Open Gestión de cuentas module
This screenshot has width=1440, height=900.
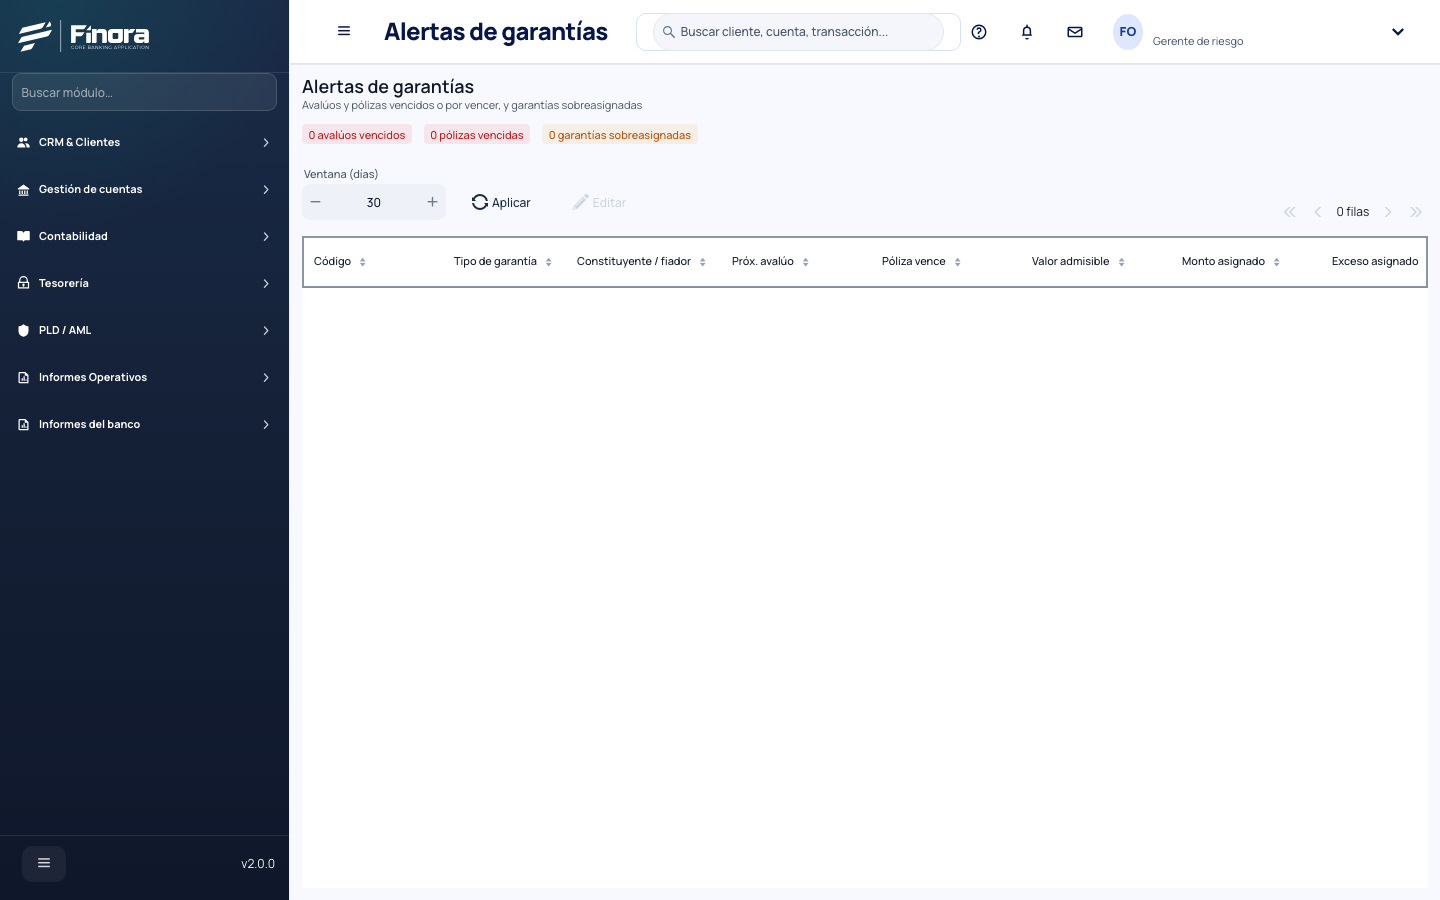coord(144,189)
